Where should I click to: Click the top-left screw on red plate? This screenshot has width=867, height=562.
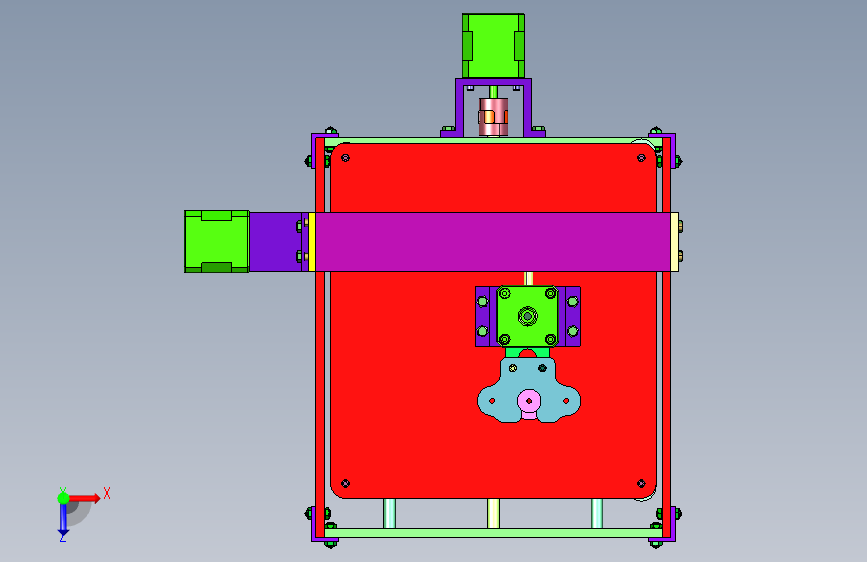click(x=346, y=158)
